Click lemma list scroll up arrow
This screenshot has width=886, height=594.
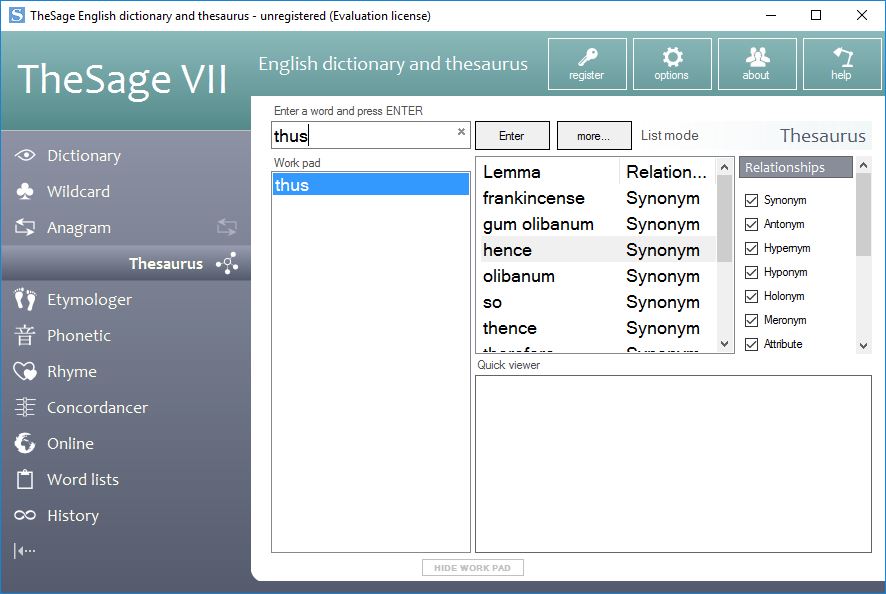click(x=724, y=167)
